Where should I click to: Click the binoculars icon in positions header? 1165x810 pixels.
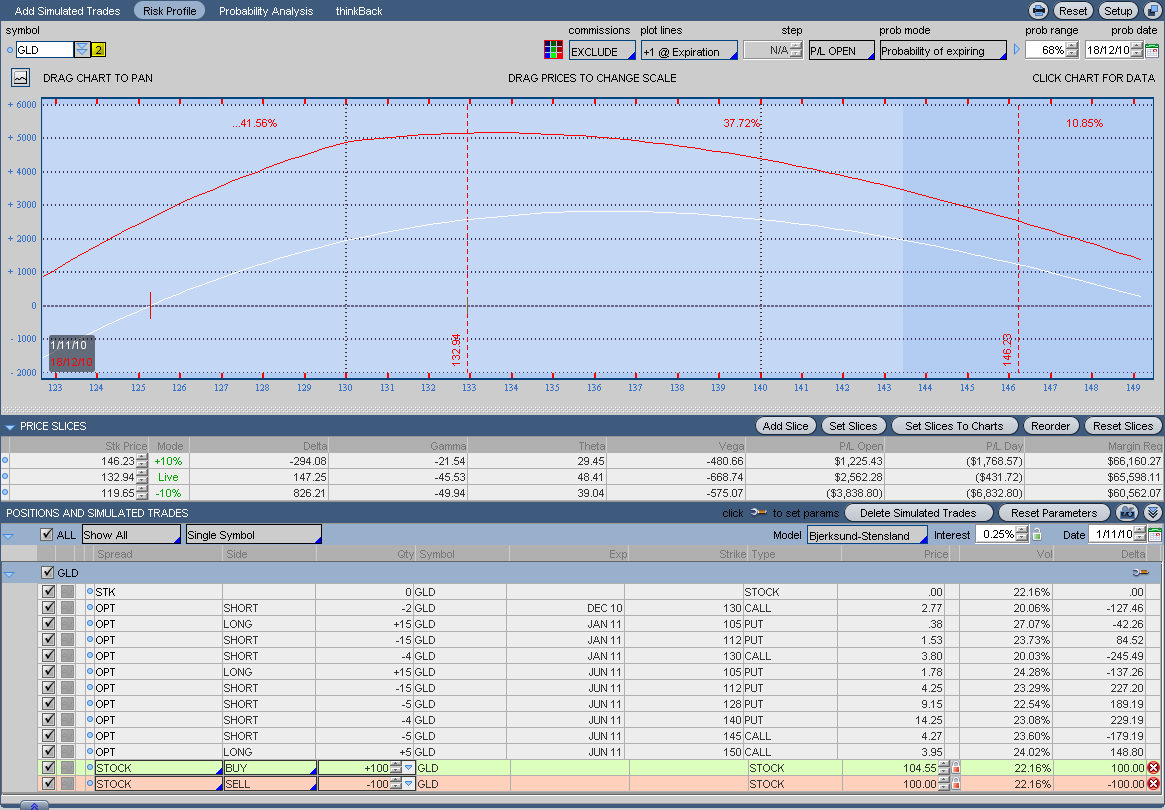[x=1127, y=512]
